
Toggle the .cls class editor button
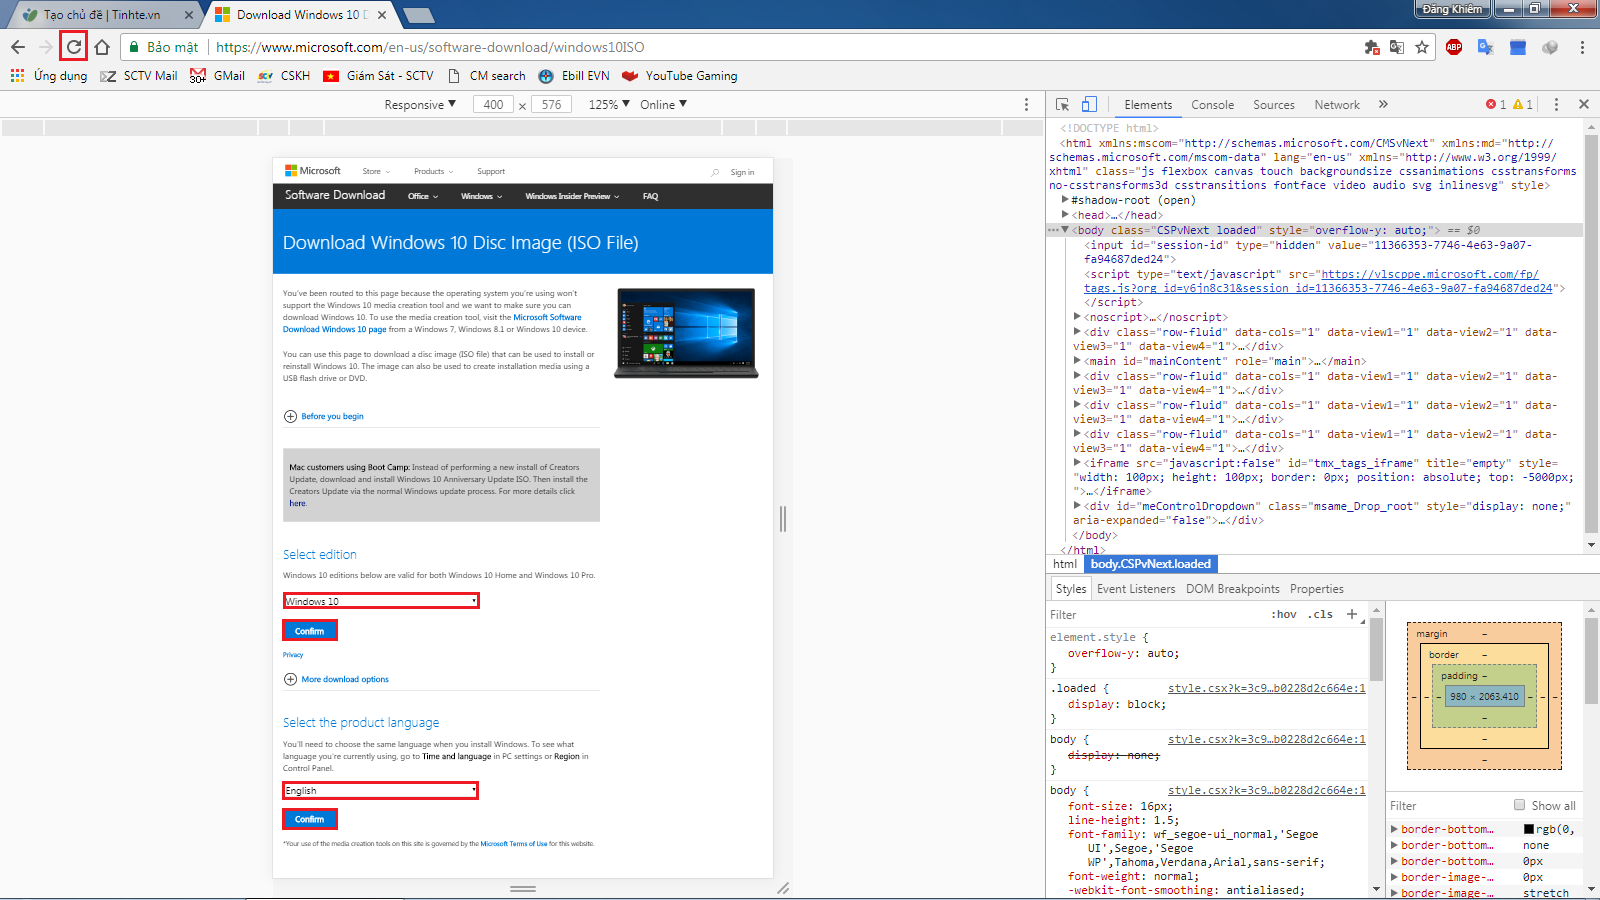coord(1321,614)
